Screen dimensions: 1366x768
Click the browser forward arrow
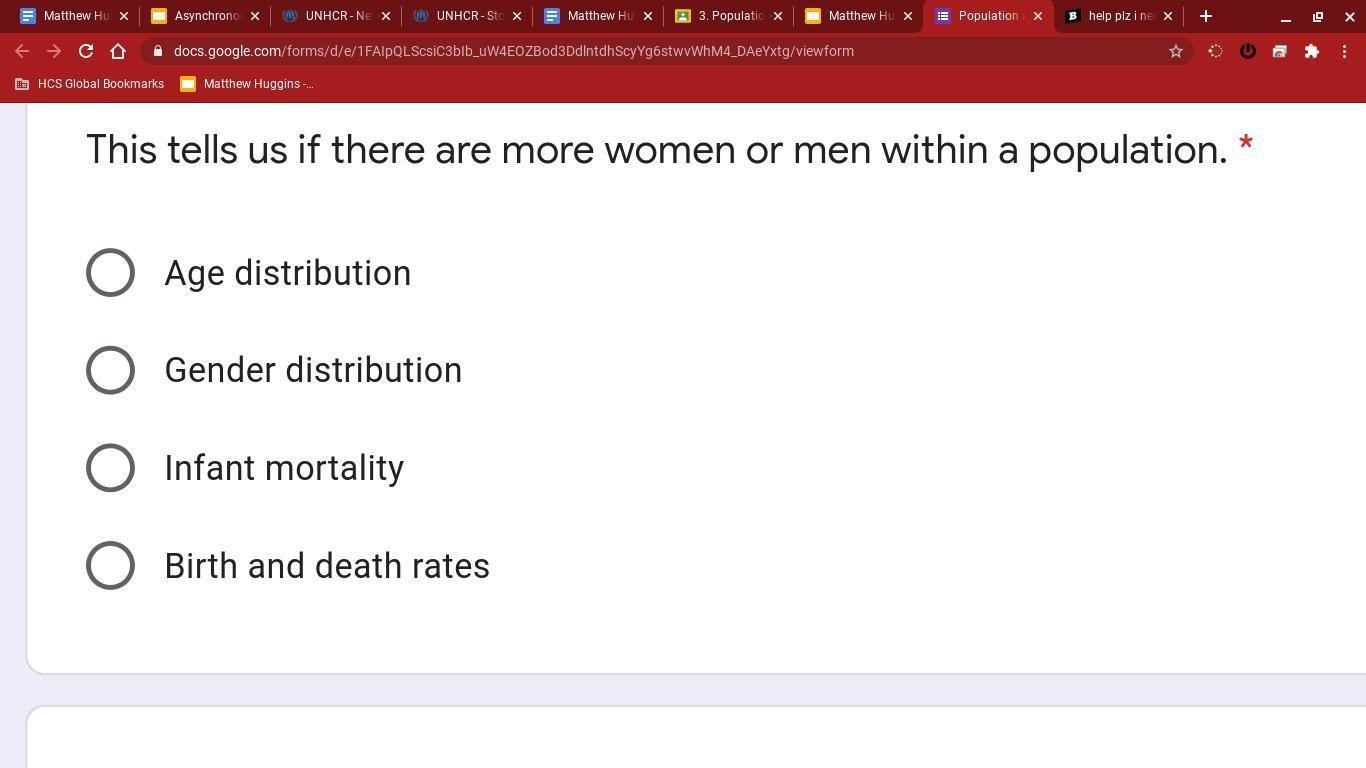[x=54, y=51]
